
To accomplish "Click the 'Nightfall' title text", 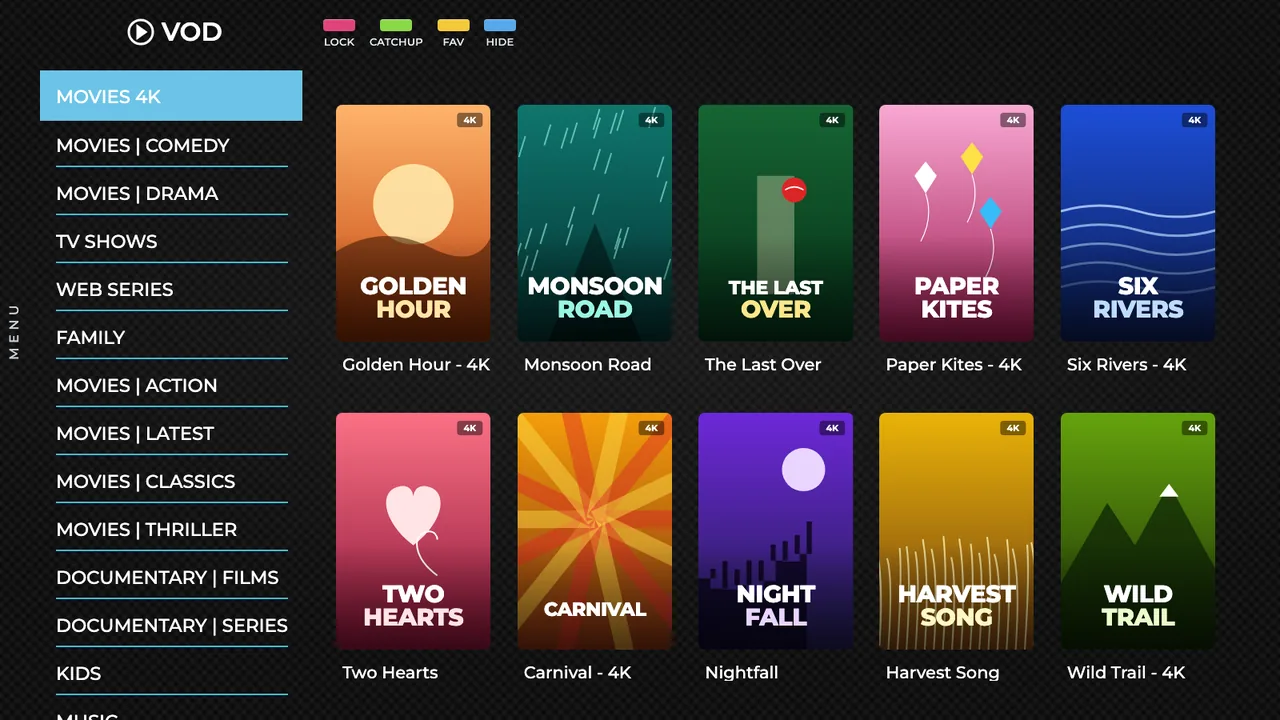I will point(741,673).
